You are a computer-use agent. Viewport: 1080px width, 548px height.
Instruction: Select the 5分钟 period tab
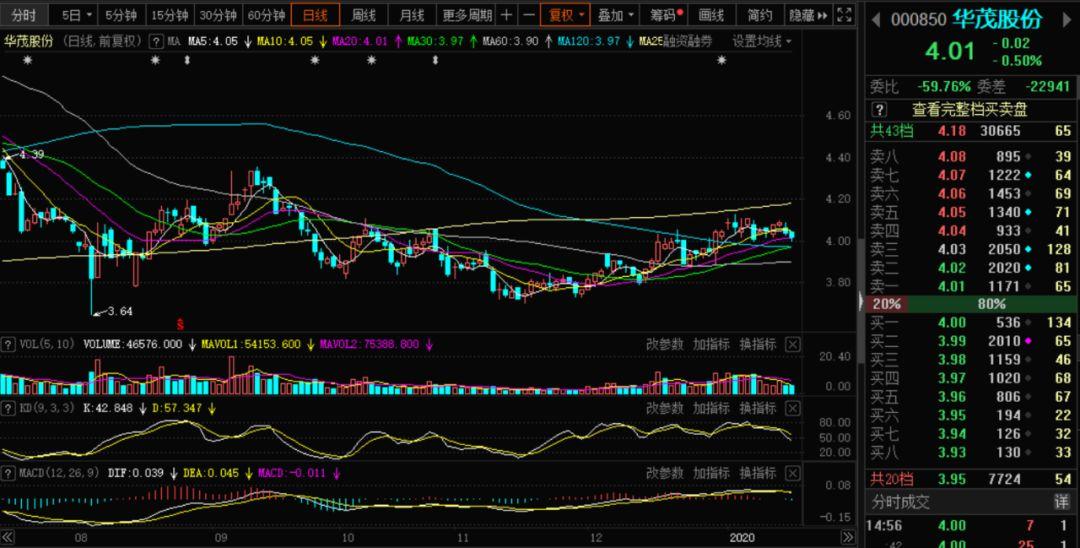coord(121,14)
